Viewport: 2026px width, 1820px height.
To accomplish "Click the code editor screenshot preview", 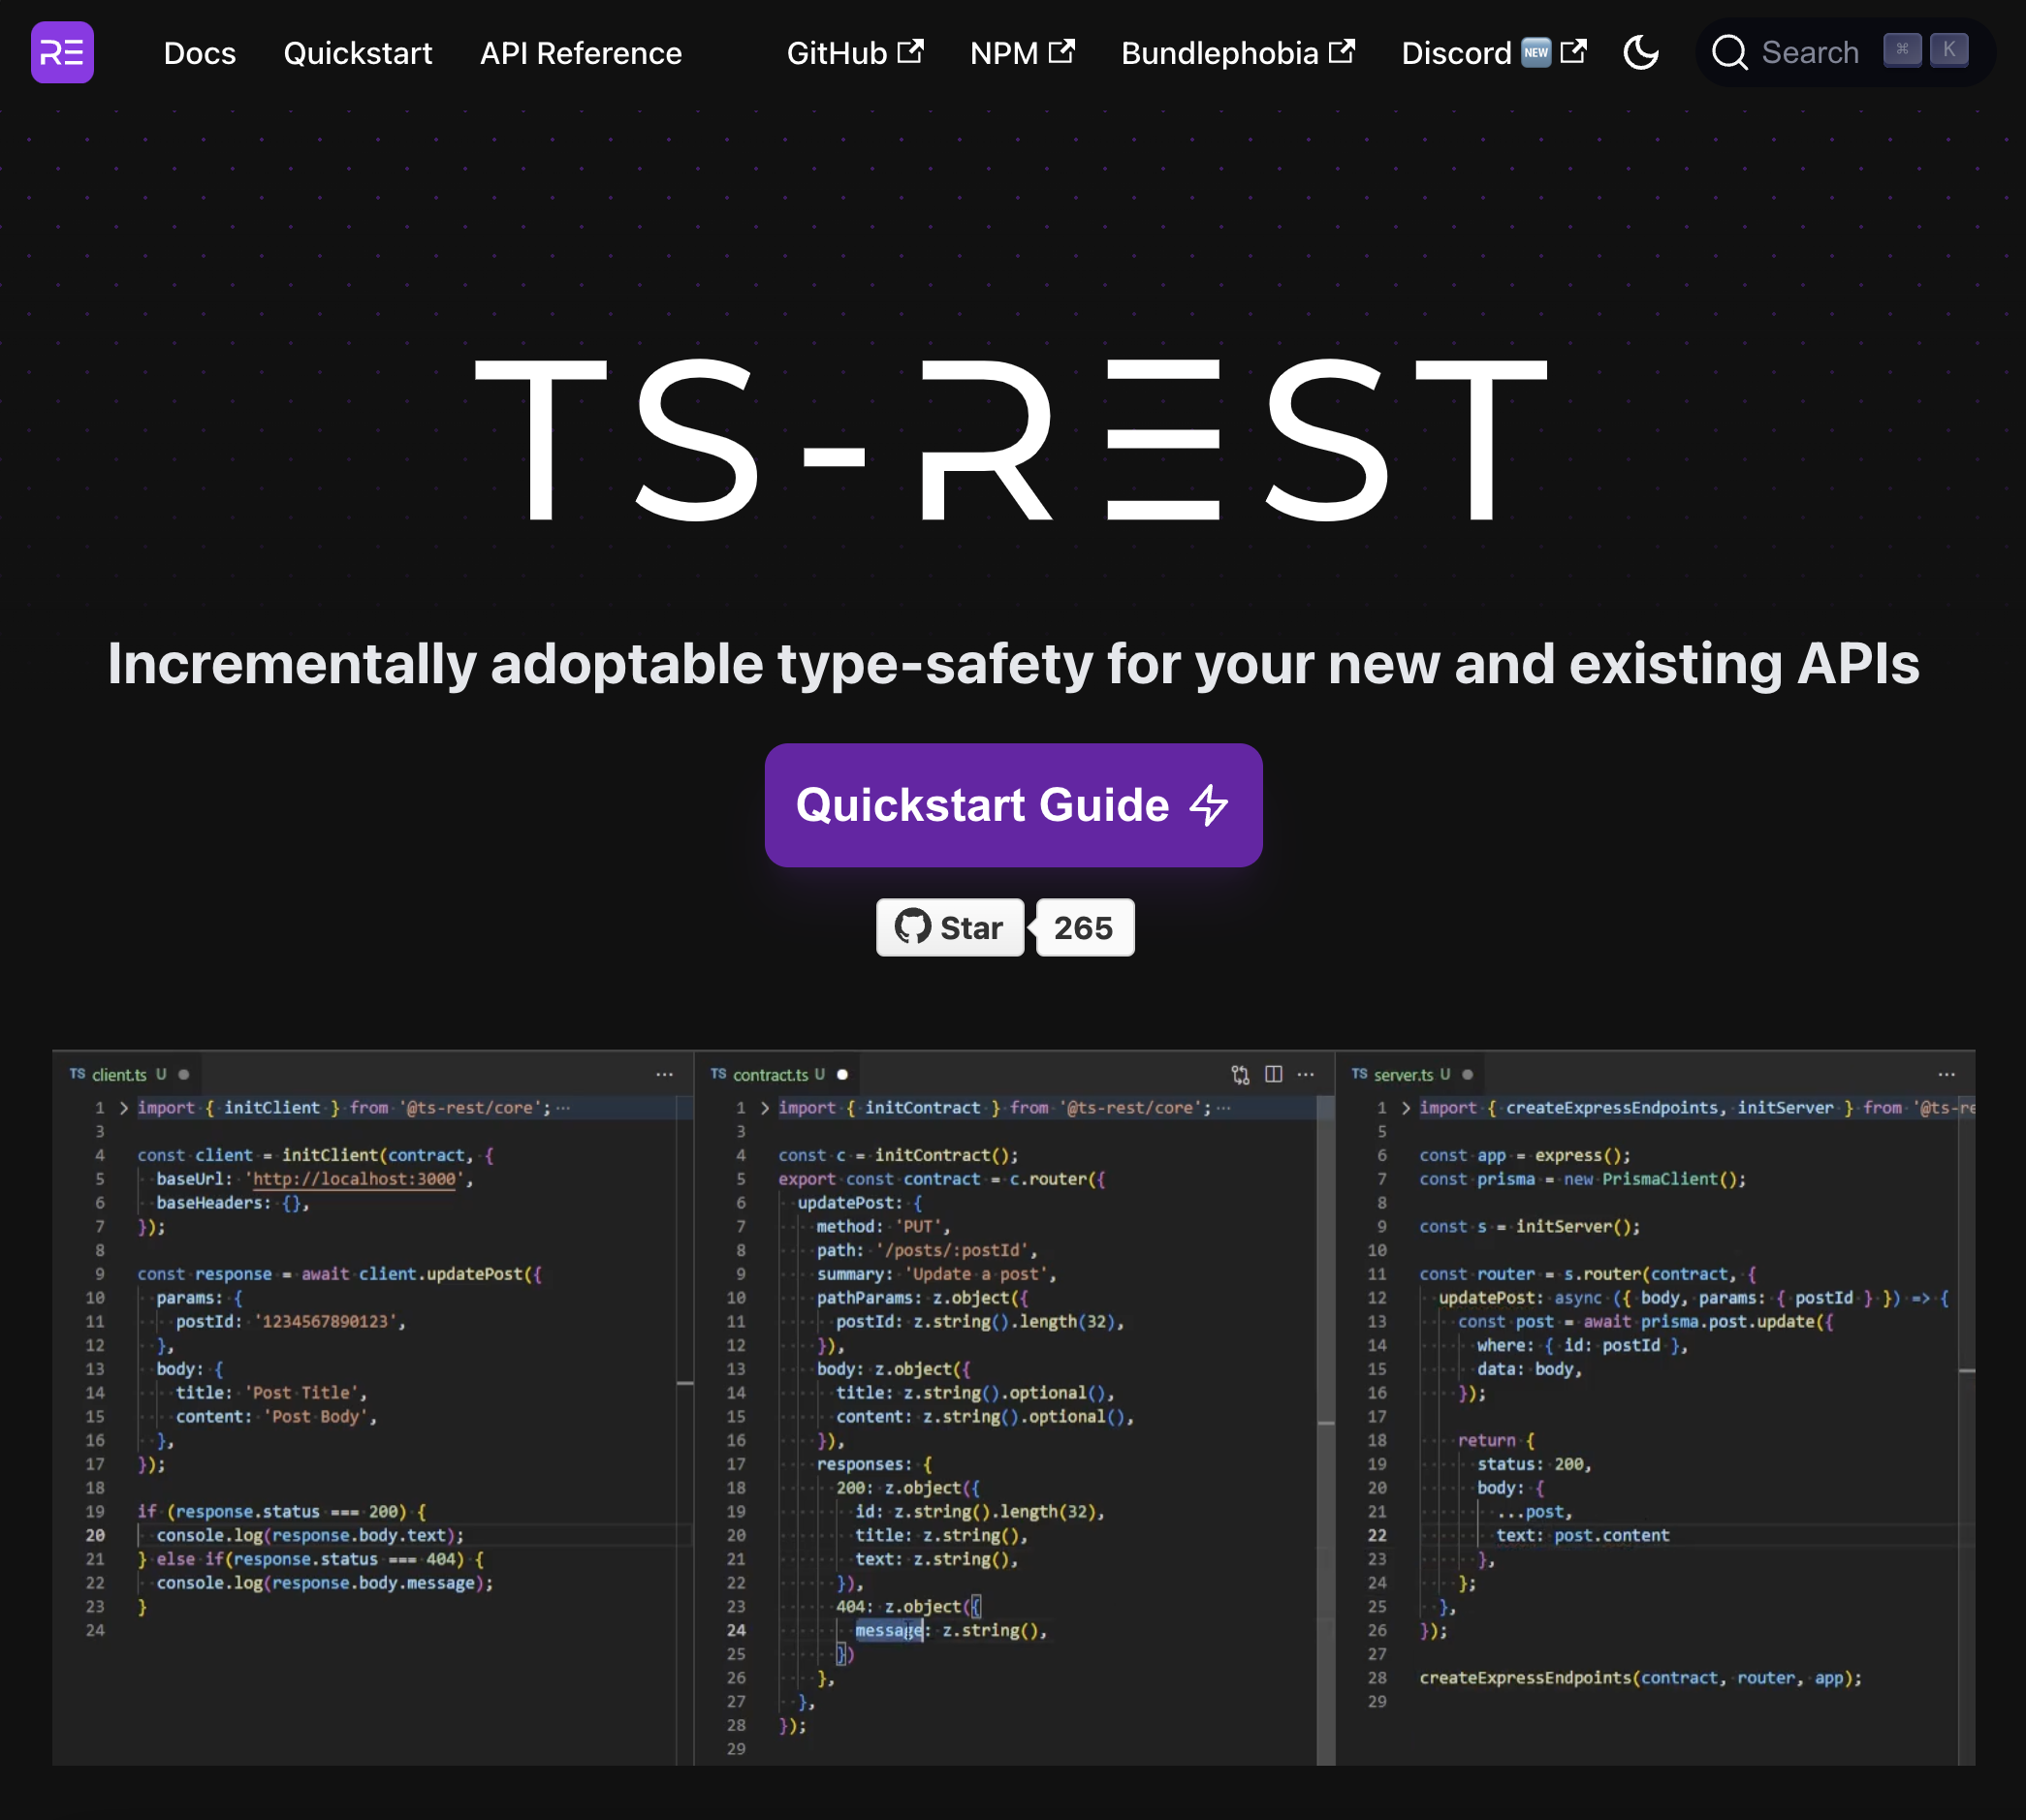I will pos(1013,1407).
